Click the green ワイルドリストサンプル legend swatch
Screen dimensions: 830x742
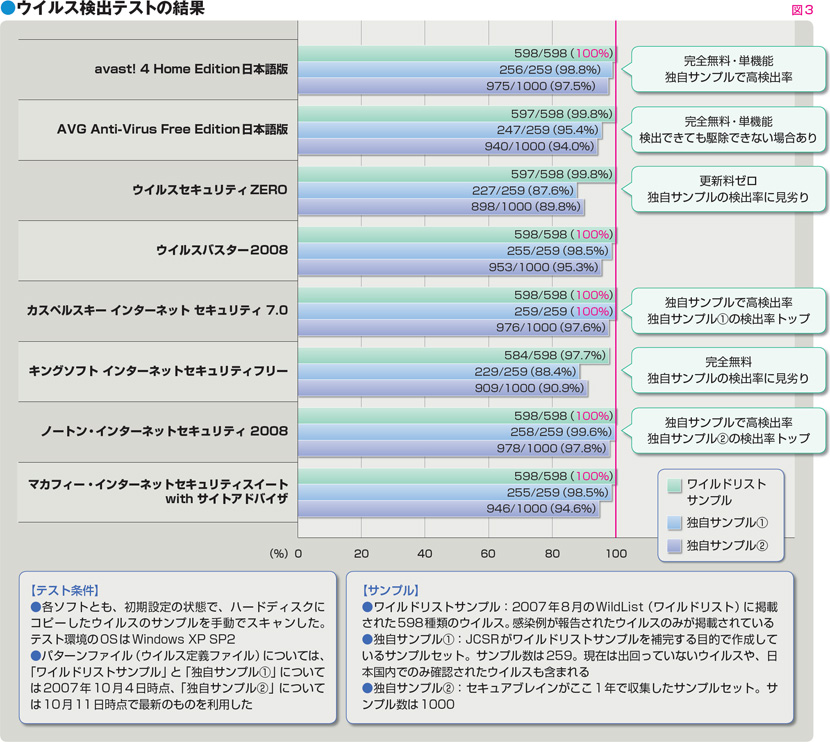pyautogui.click(x=674, y=485)
